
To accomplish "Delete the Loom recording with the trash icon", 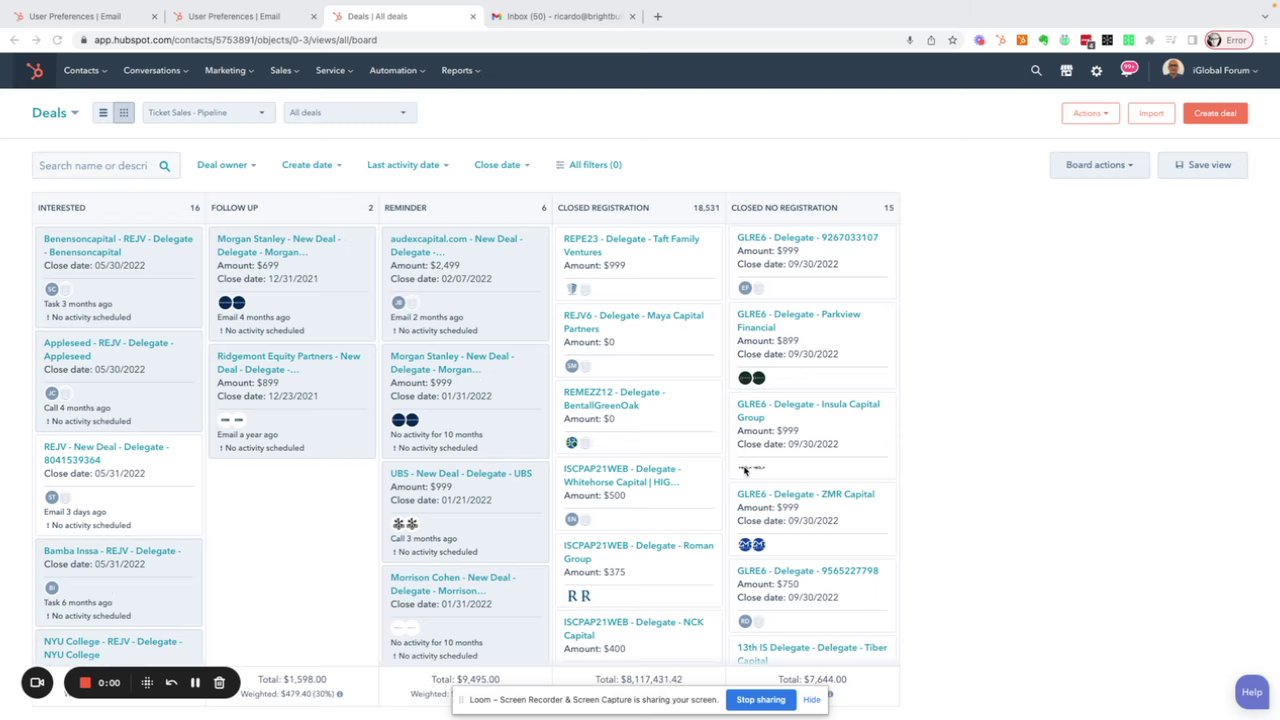I will pyautogui.click(x=219, y=683).
